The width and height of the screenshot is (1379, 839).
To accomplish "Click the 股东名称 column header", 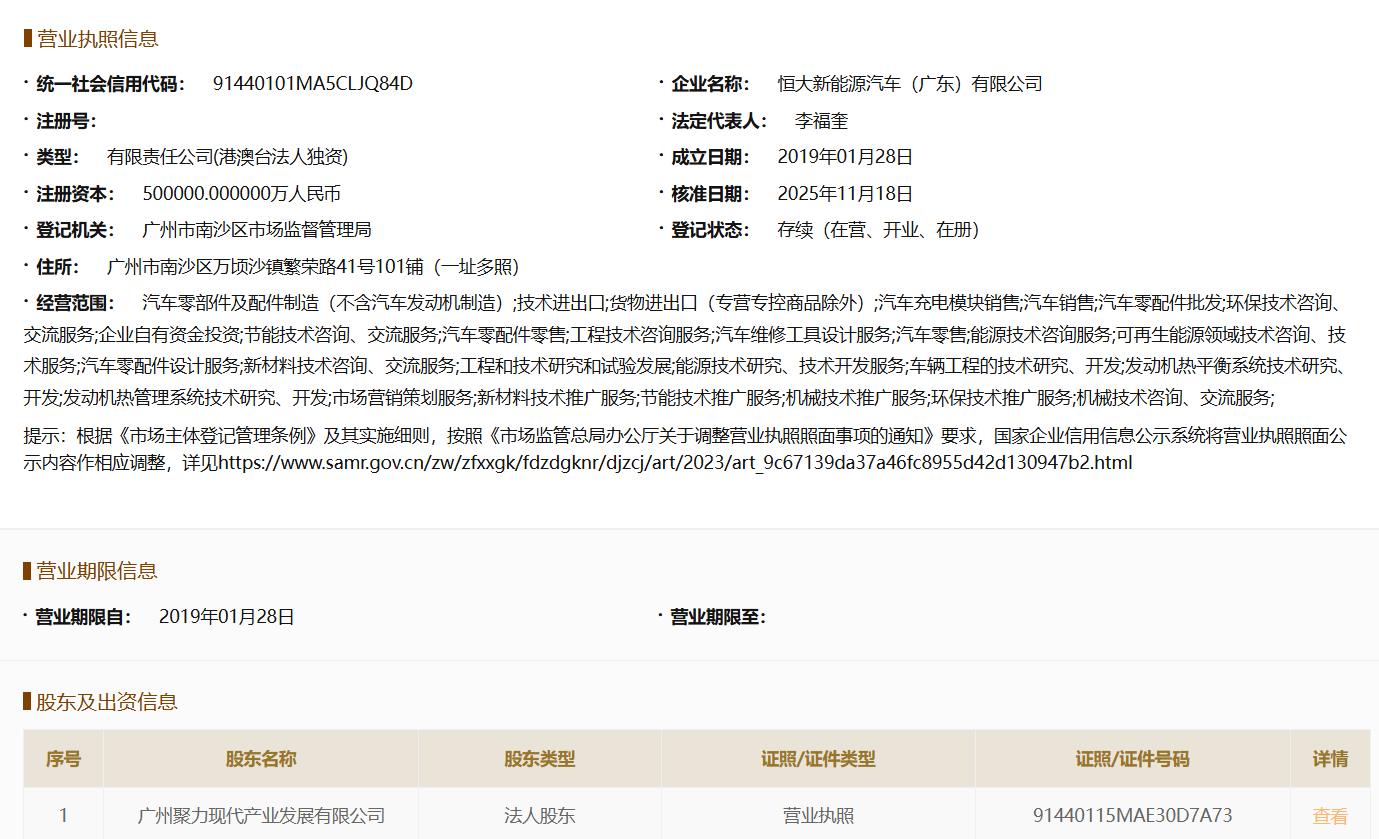I will [261, 759].
